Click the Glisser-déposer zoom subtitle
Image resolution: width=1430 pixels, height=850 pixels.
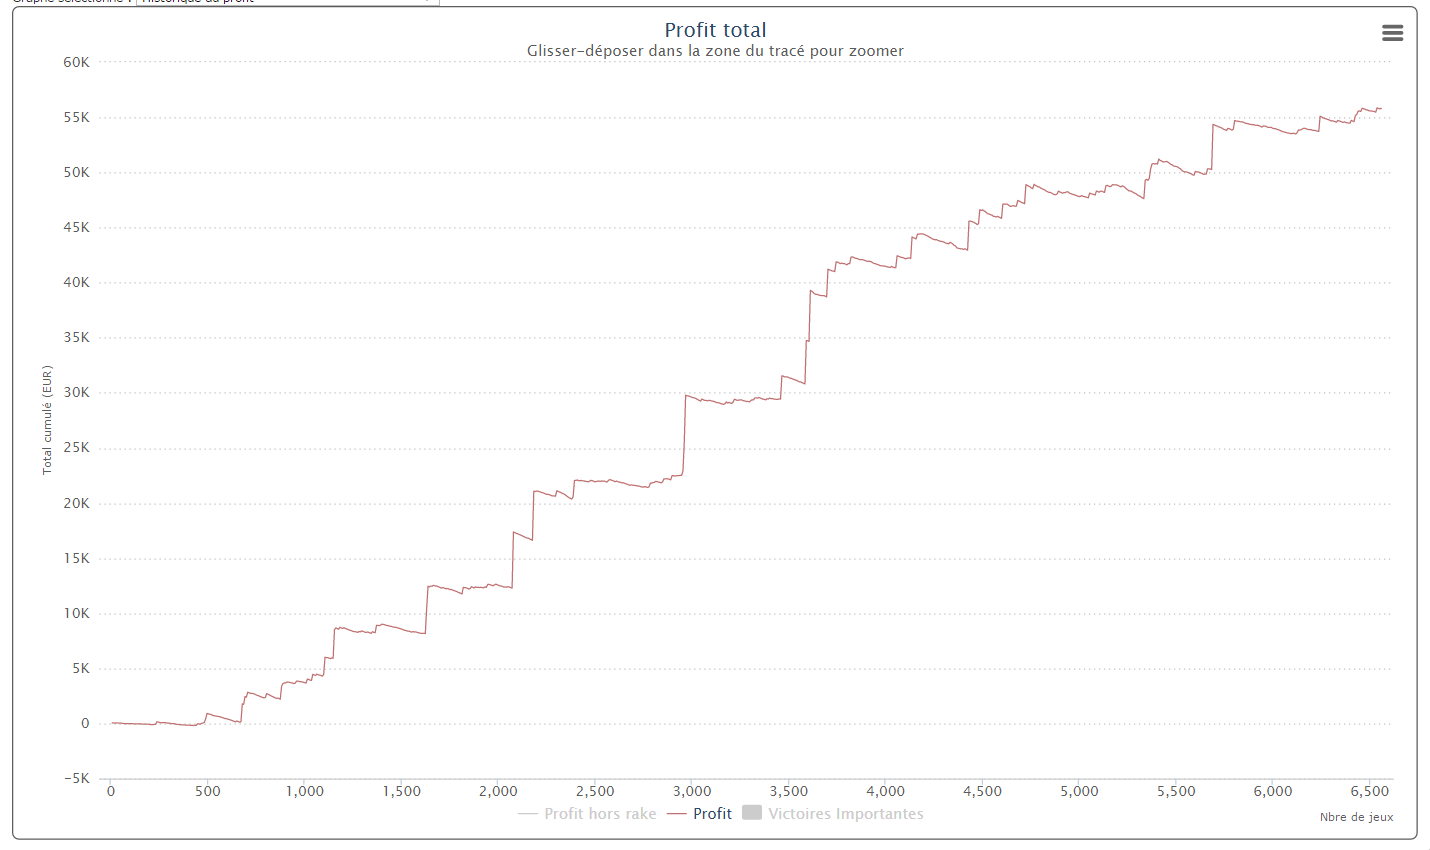coord(715,51)
